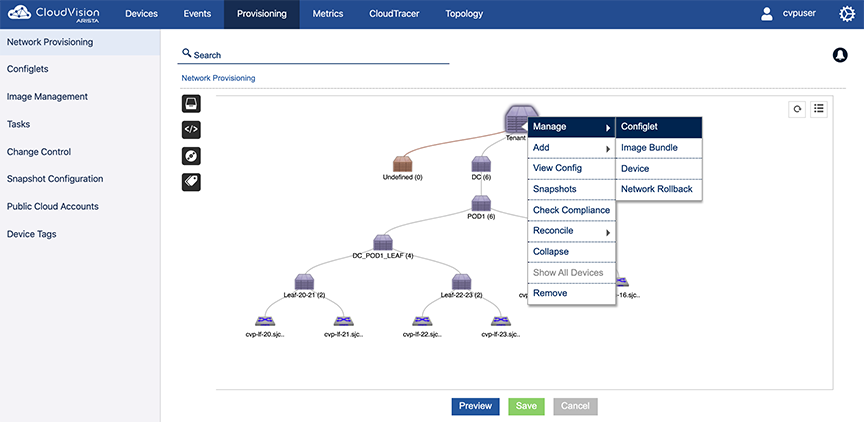Expand the Manage submenu arrow
864x422 pixels.
[x=608, y=128]
